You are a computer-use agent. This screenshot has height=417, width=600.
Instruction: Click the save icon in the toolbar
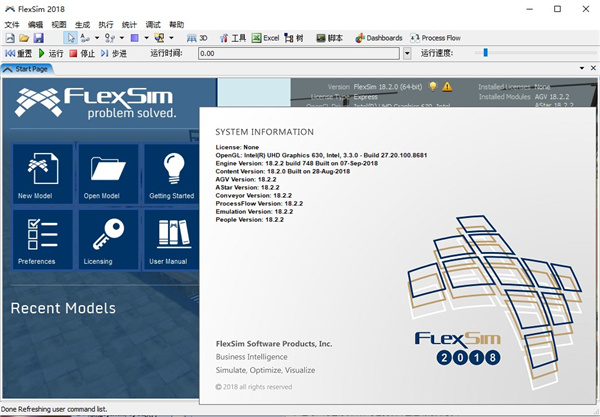pos(38,38)
